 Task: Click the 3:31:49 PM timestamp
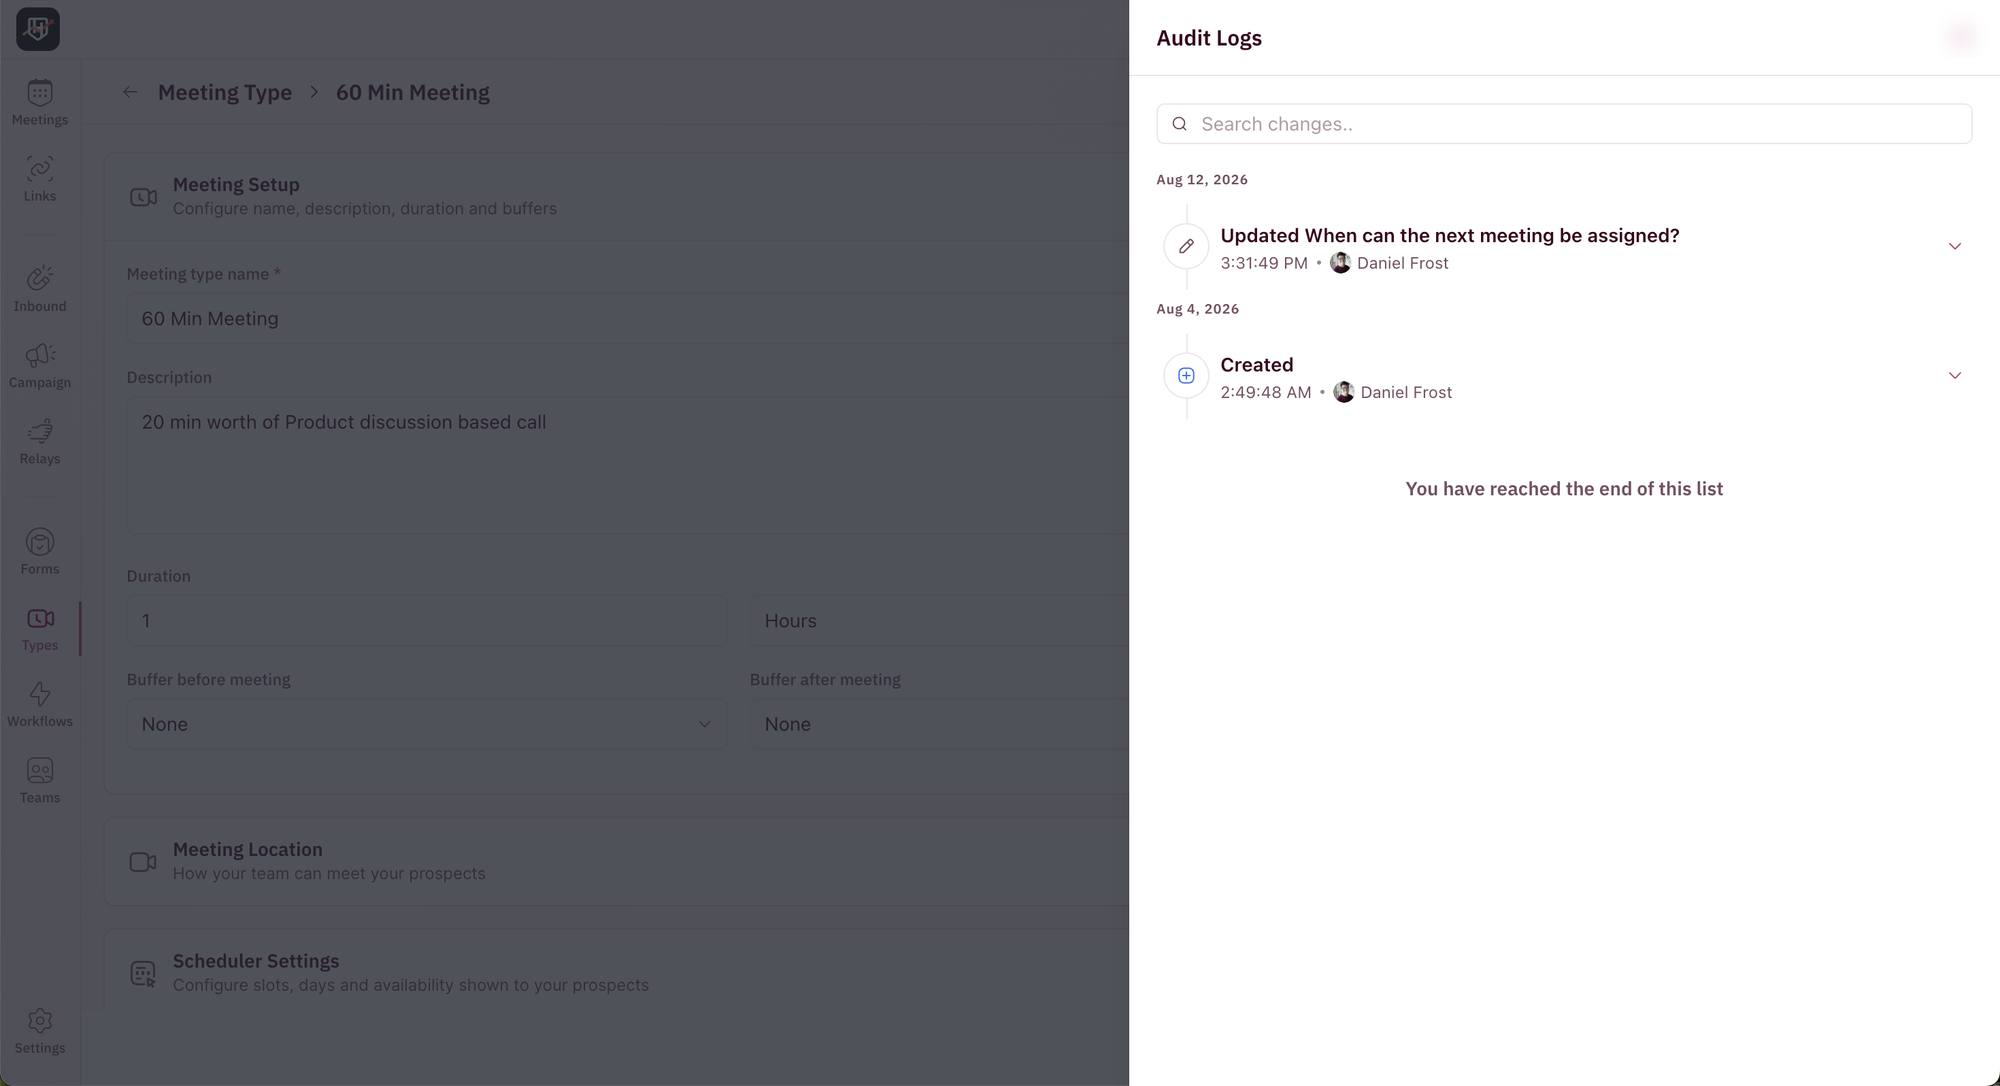(1264, 263)
